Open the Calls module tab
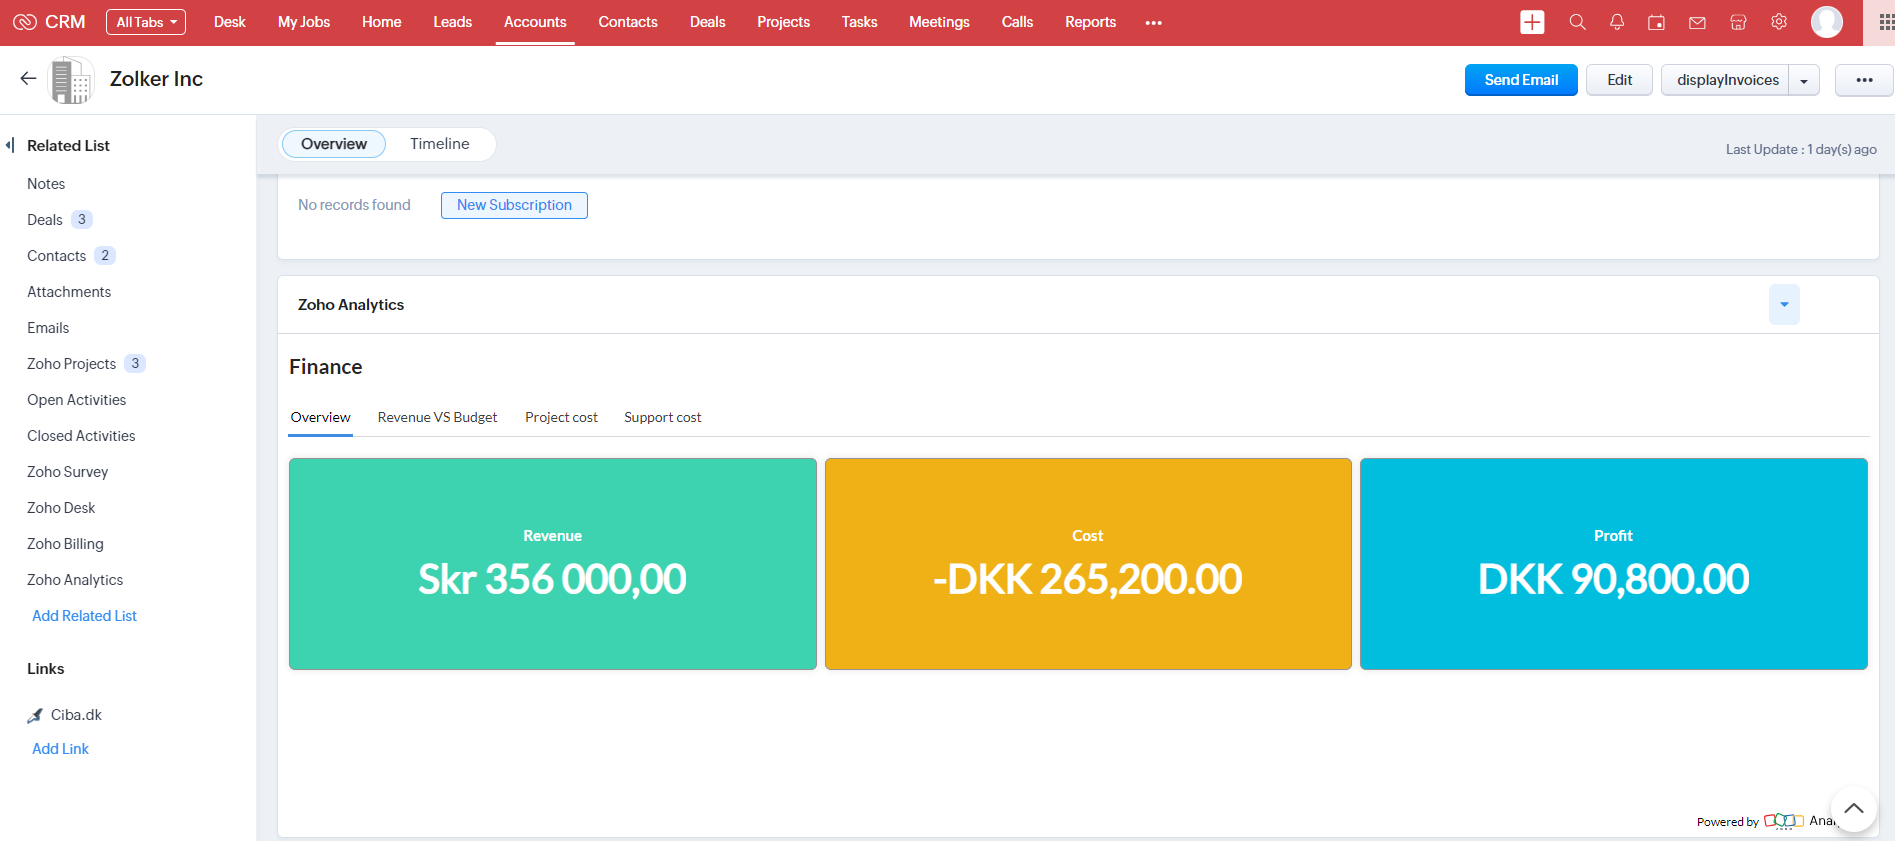The image size is (1895, 841). pyautogui.click(x=1017, y=22)
